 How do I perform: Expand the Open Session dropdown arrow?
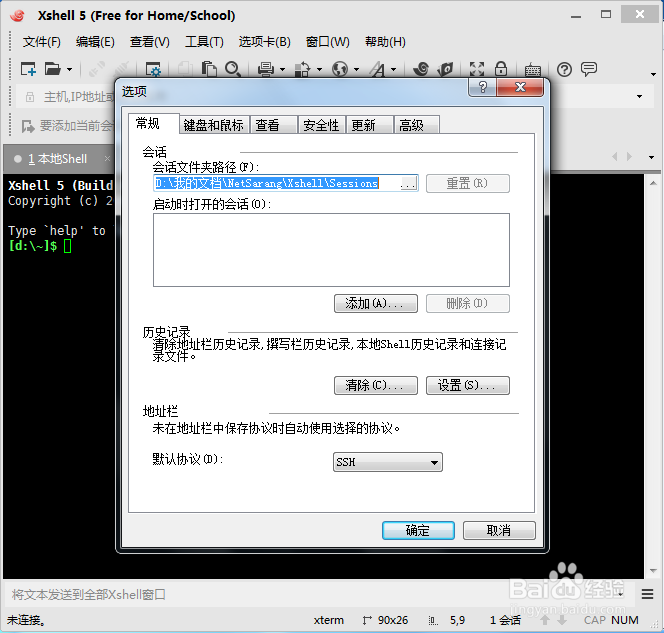[x=69, y=69]
